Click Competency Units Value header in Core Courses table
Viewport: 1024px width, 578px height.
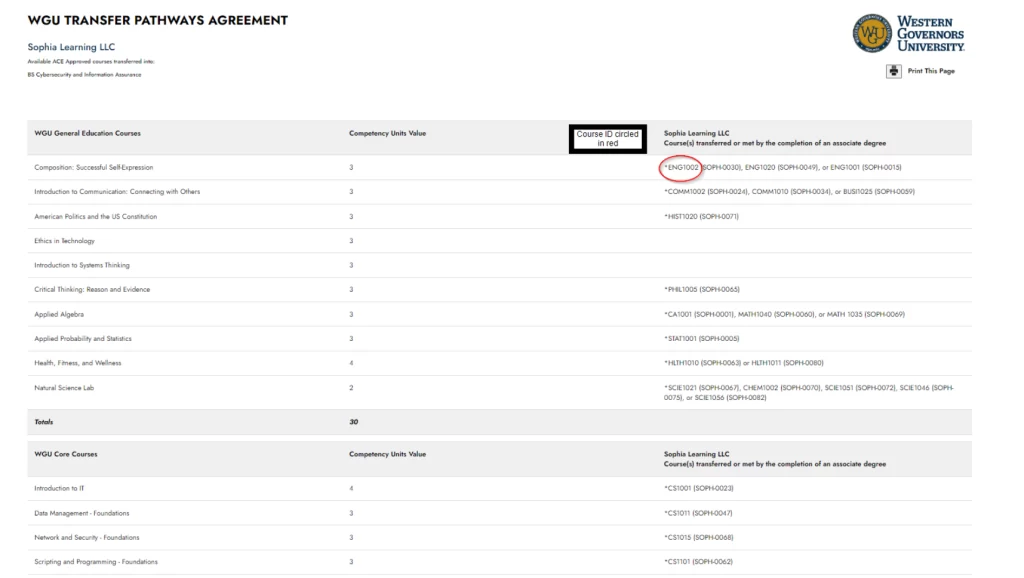tap(387, 454)
